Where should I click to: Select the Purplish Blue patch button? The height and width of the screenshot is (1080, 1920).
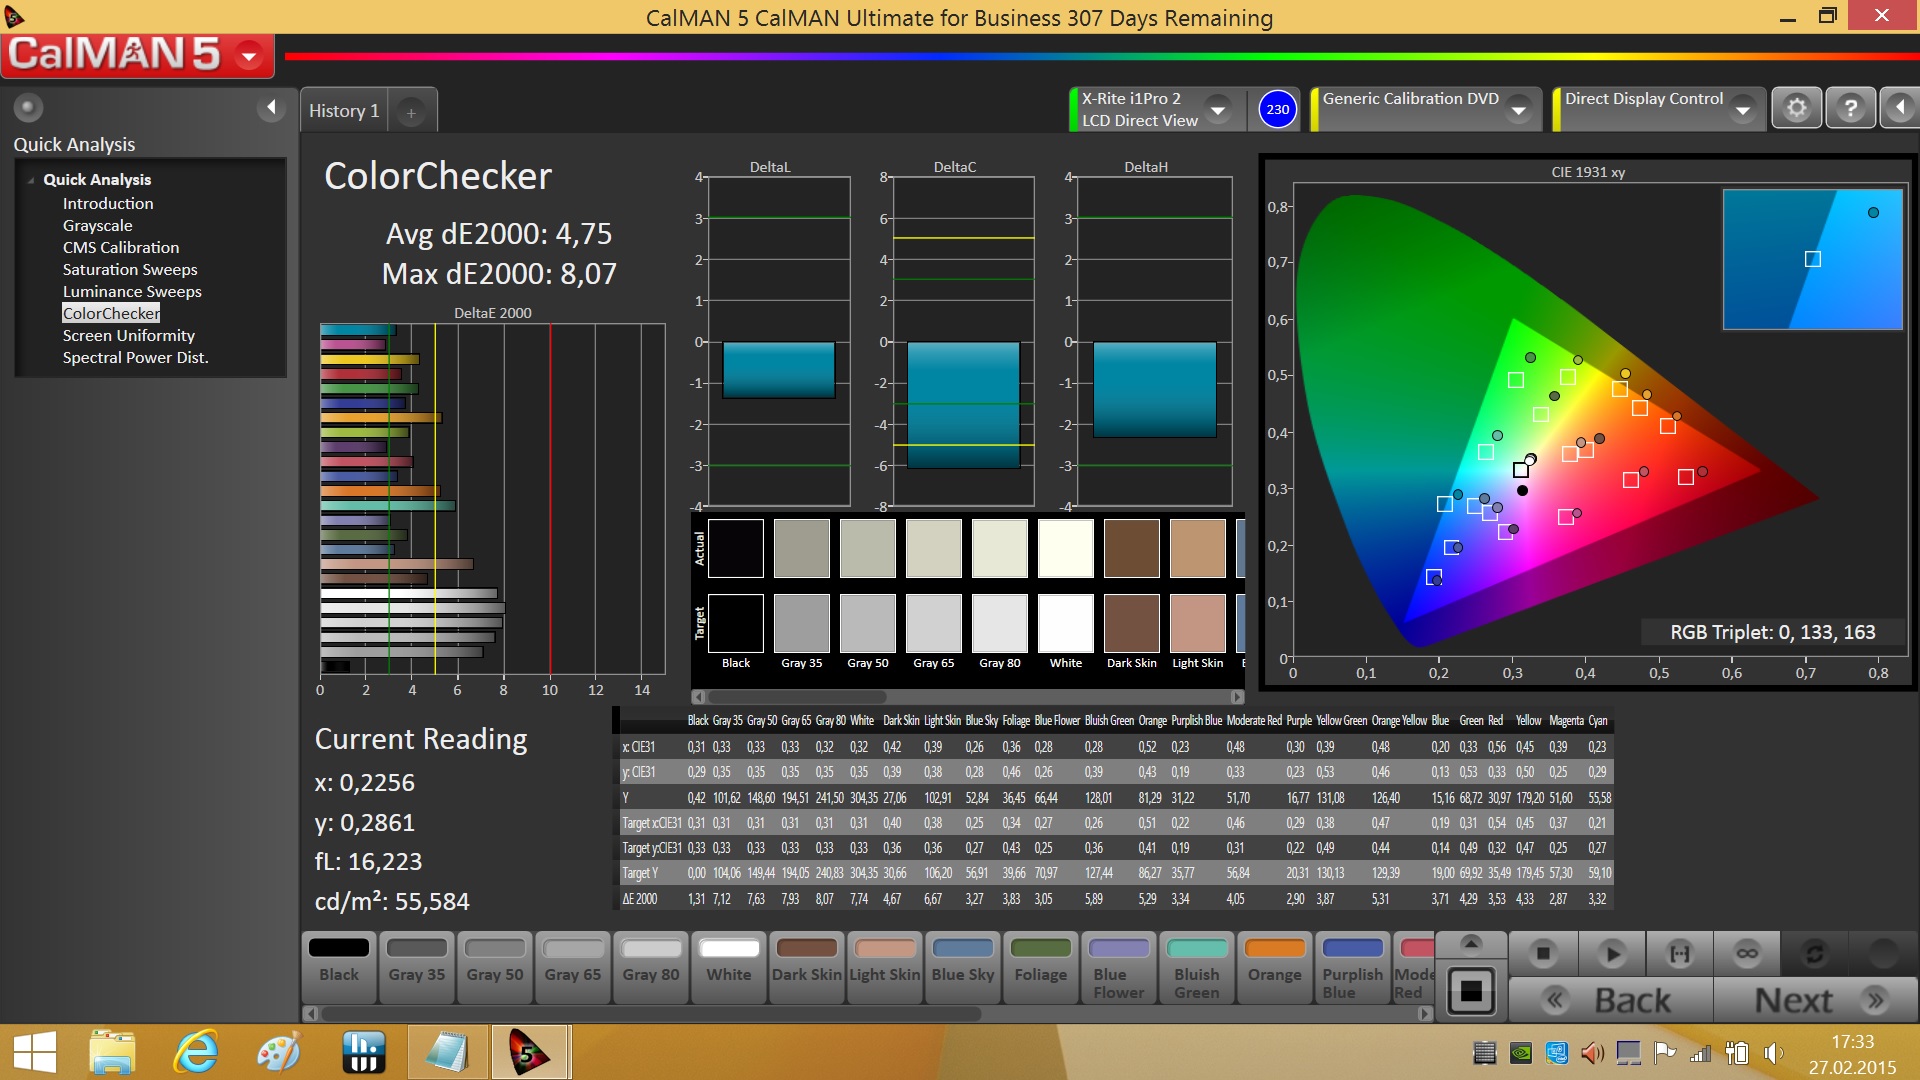point(1353,967)
